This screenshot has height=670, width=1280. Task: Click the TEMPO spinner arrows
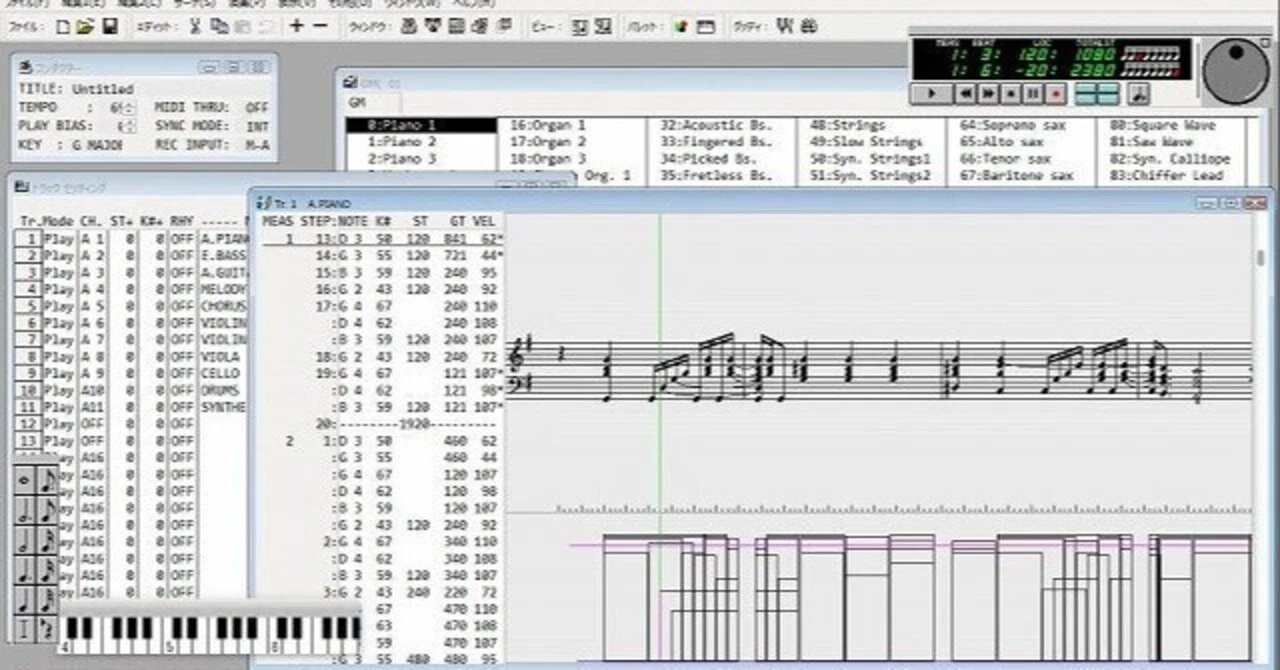coord(130,107)
